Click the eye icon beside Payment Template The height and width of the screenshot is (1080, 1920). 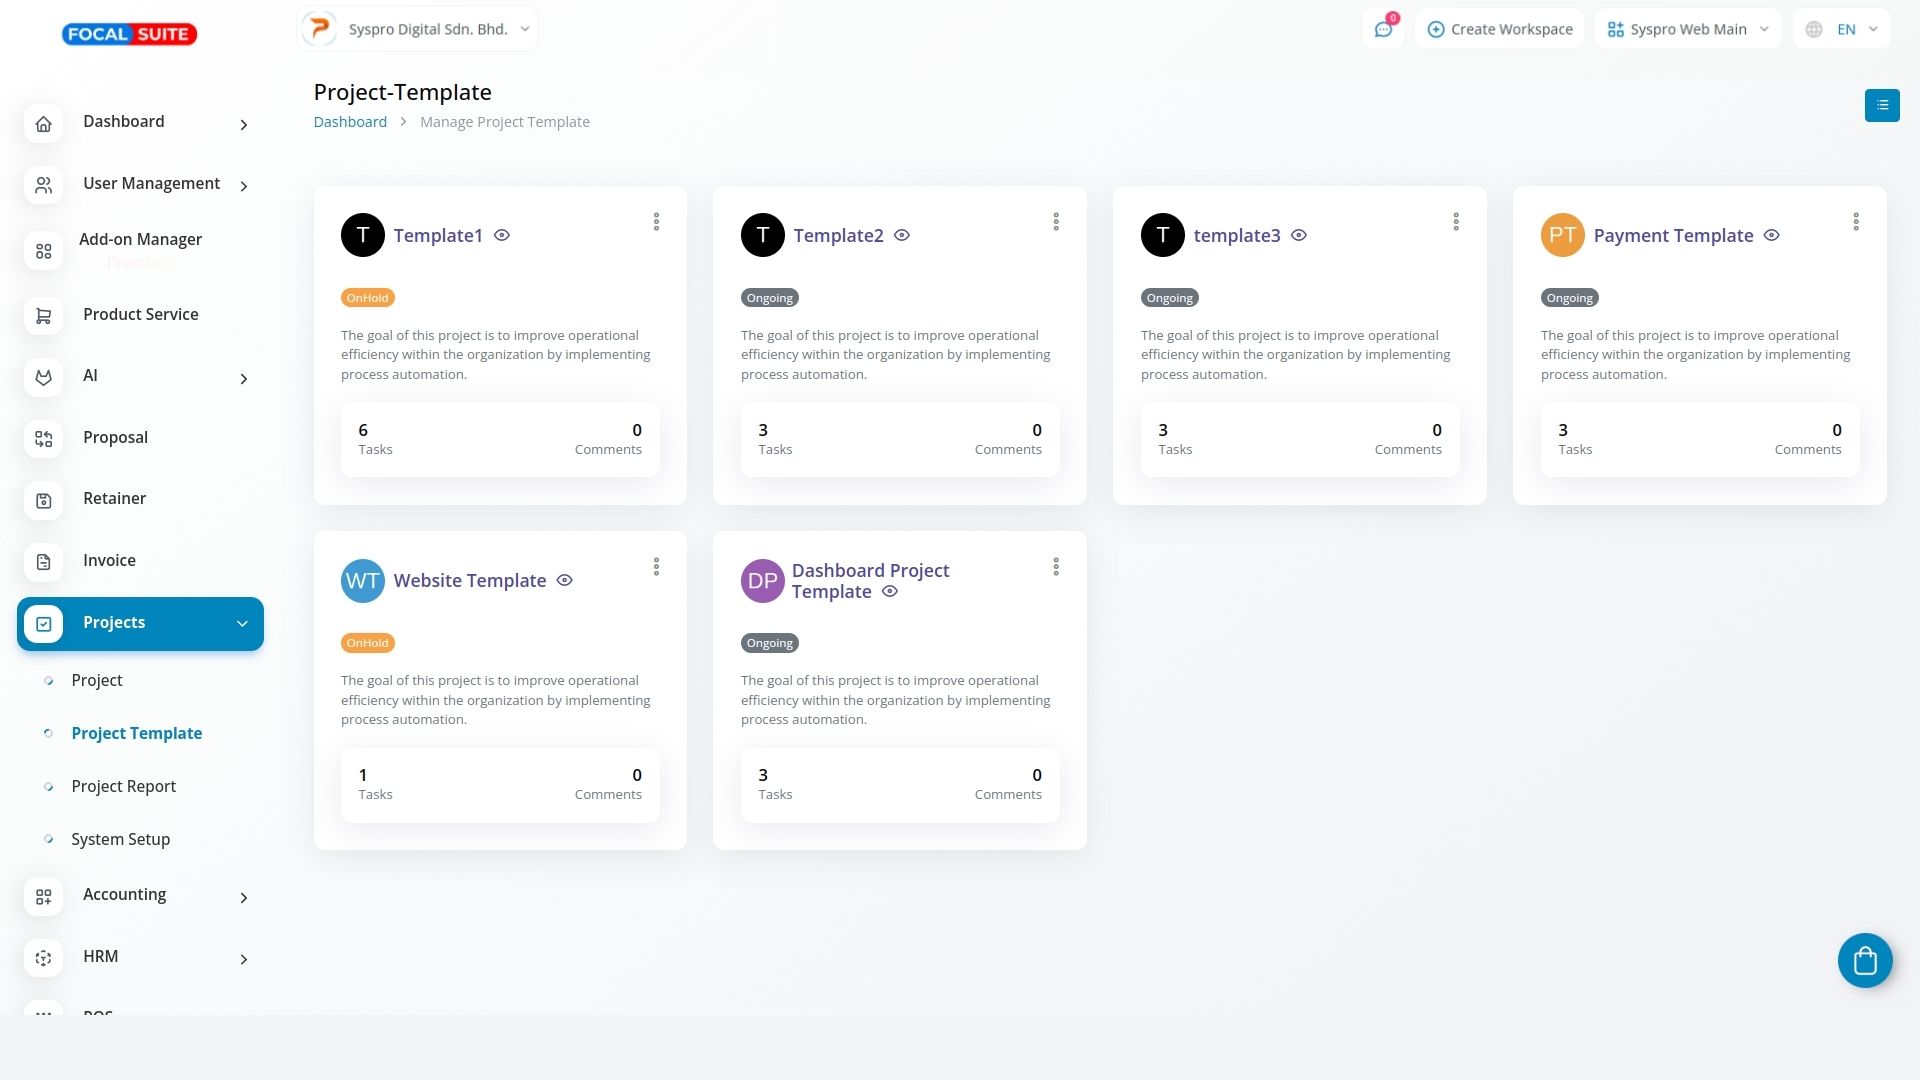1771,236
